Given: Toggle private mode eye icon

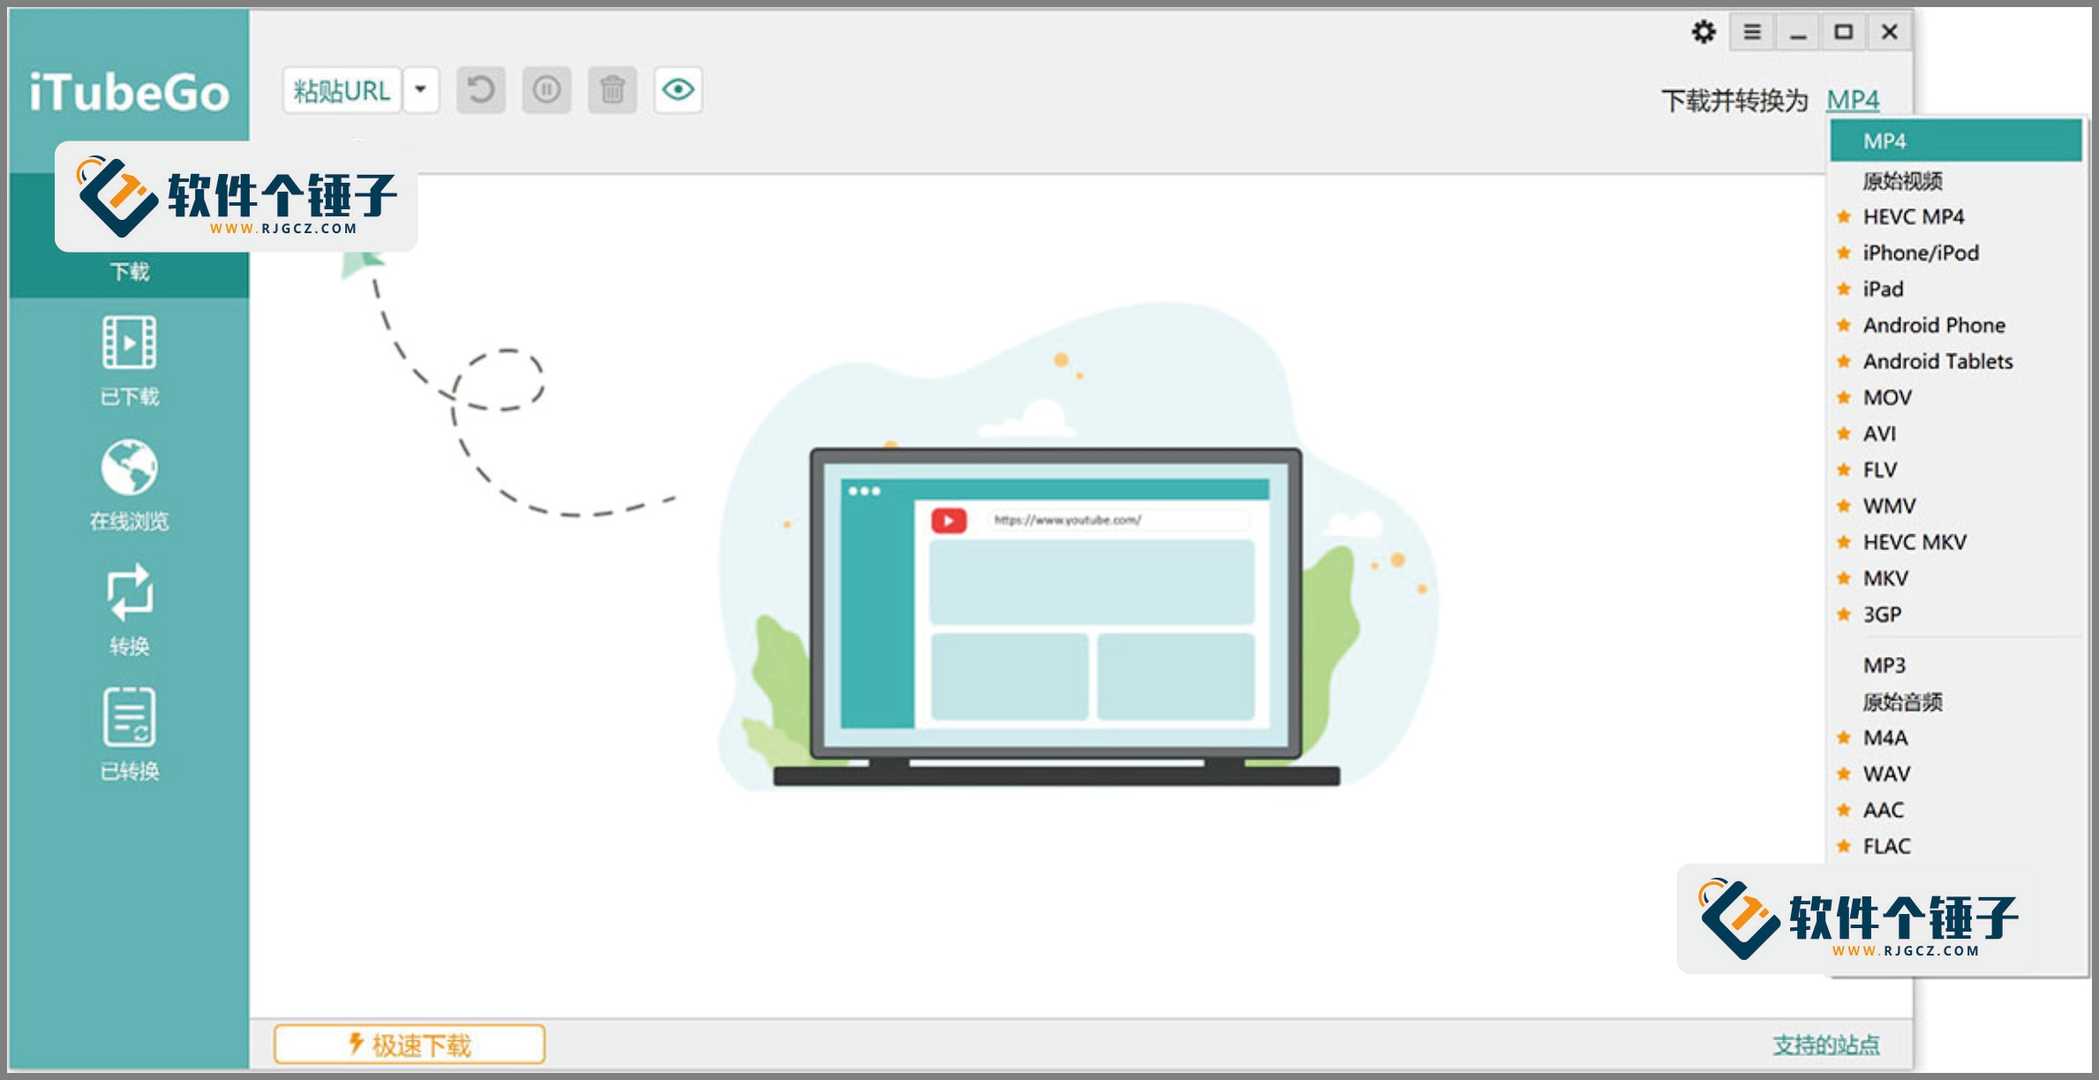Looking at the screenshot, I should point(678,91).
